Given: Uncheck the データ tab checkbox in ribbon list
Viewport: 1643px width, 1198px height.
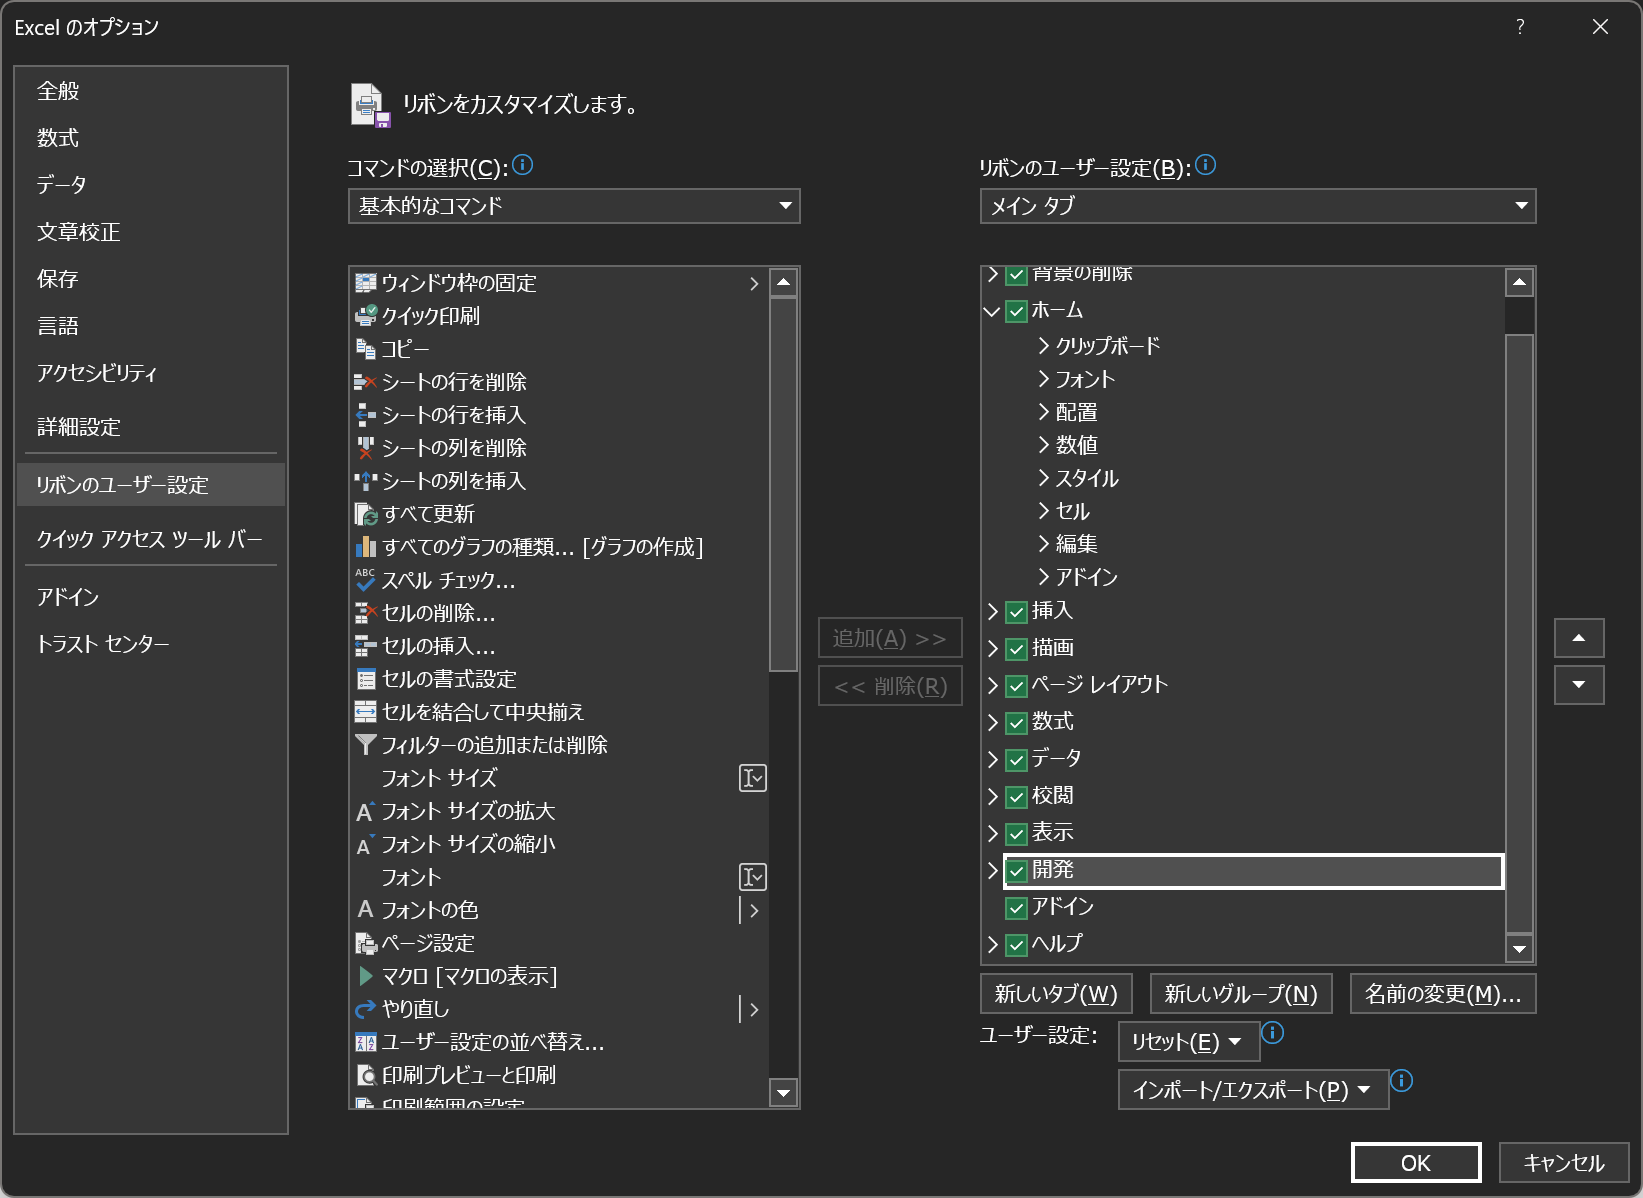Looking at the screenshot, I should tap(1017, 759).
